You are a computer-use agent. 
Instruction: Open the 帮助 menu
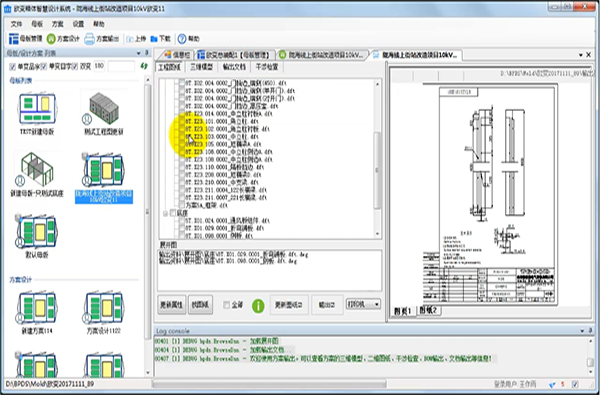pos(99,24)
